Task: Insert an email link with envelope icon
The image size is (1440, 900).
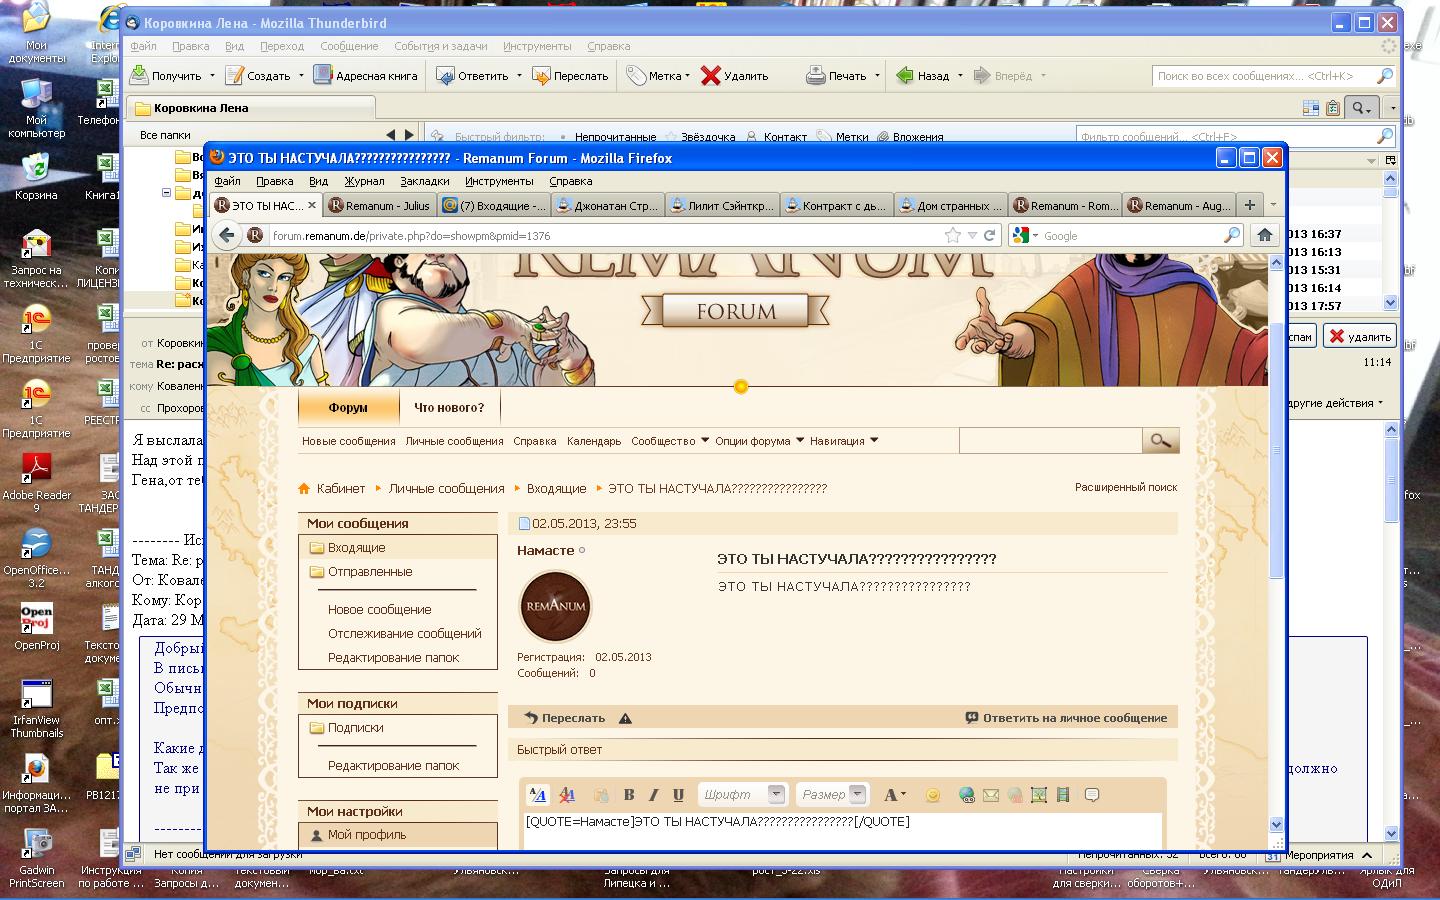Action: [x=990, y=795]
